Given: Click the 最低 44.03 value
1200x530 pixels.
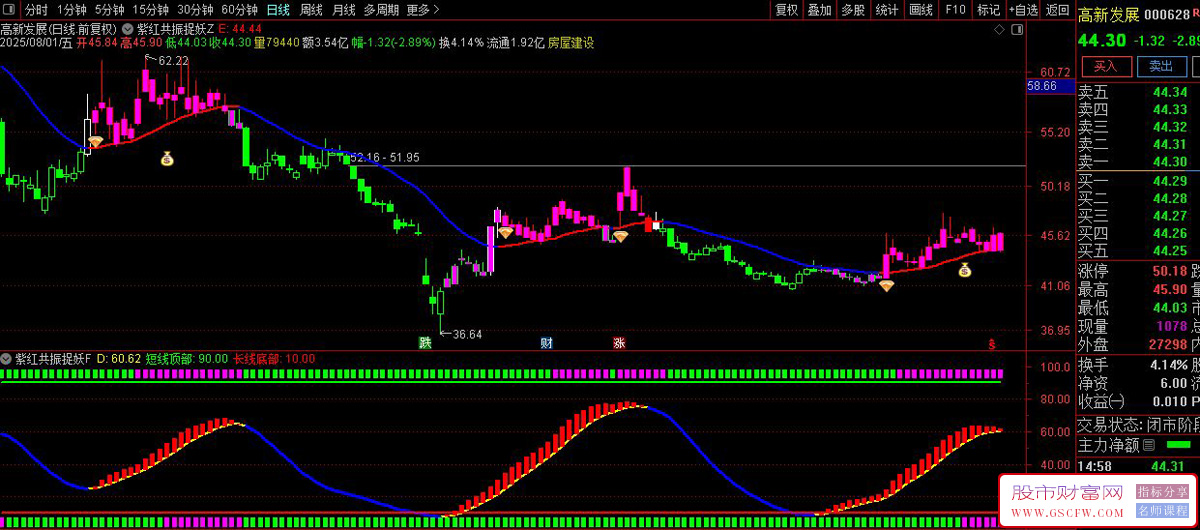Looking at the screenshot, I should (x=1170, y=308).
